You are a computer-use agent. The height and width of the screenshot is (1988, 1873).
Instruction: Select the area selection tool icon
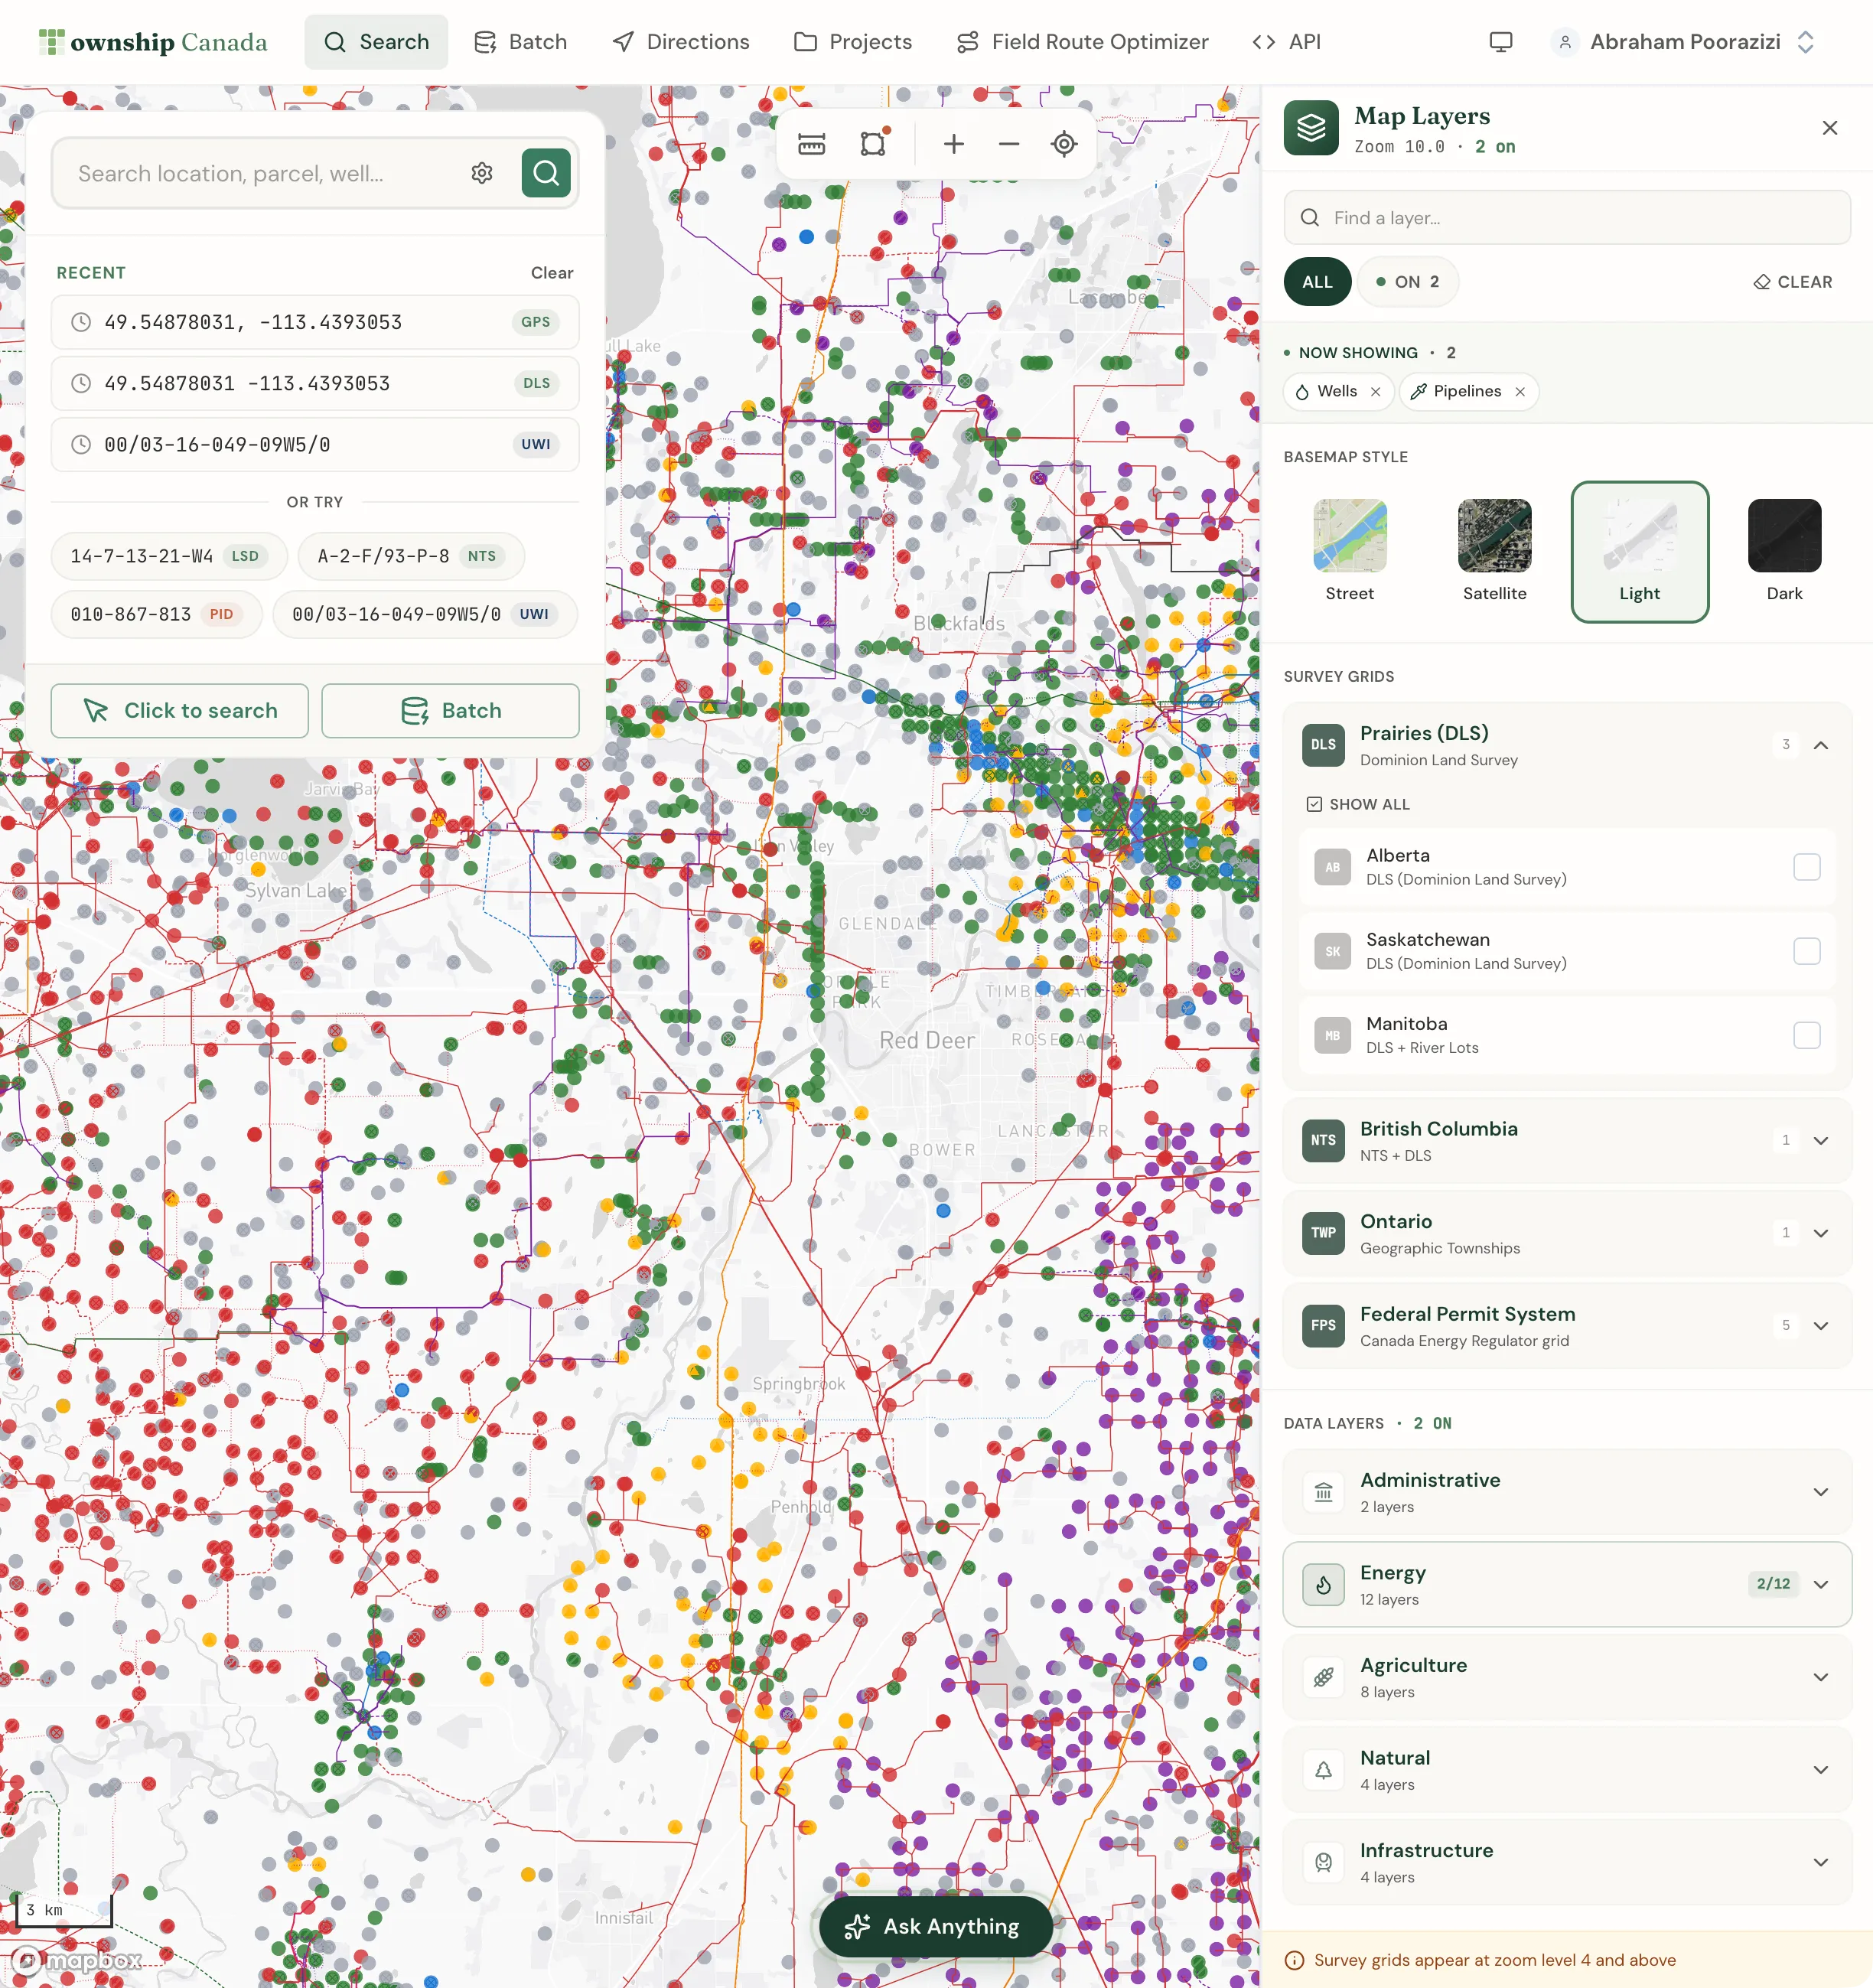[x=874, y=144]
